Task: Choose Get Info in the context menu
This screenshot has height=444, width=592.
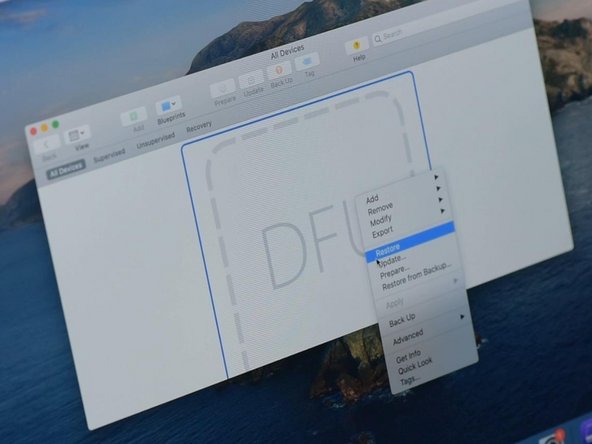Action: click(x=408, y=356)
